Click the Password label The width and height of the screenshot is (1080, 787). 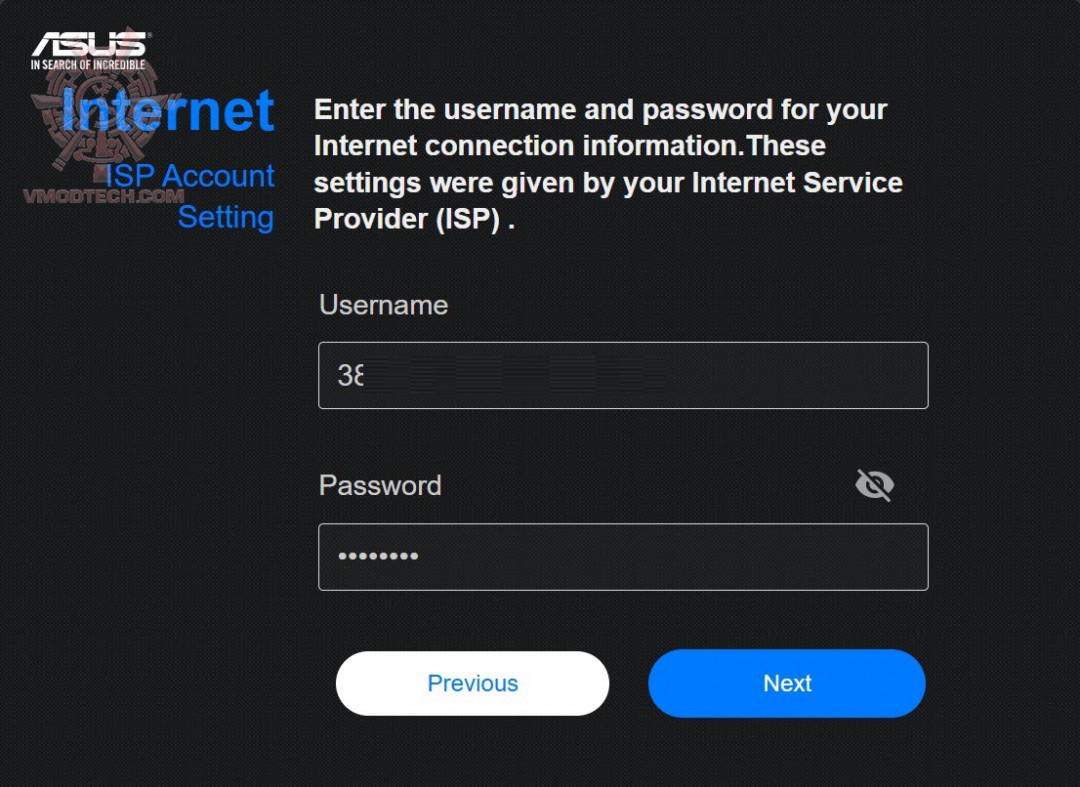(379, 485)
